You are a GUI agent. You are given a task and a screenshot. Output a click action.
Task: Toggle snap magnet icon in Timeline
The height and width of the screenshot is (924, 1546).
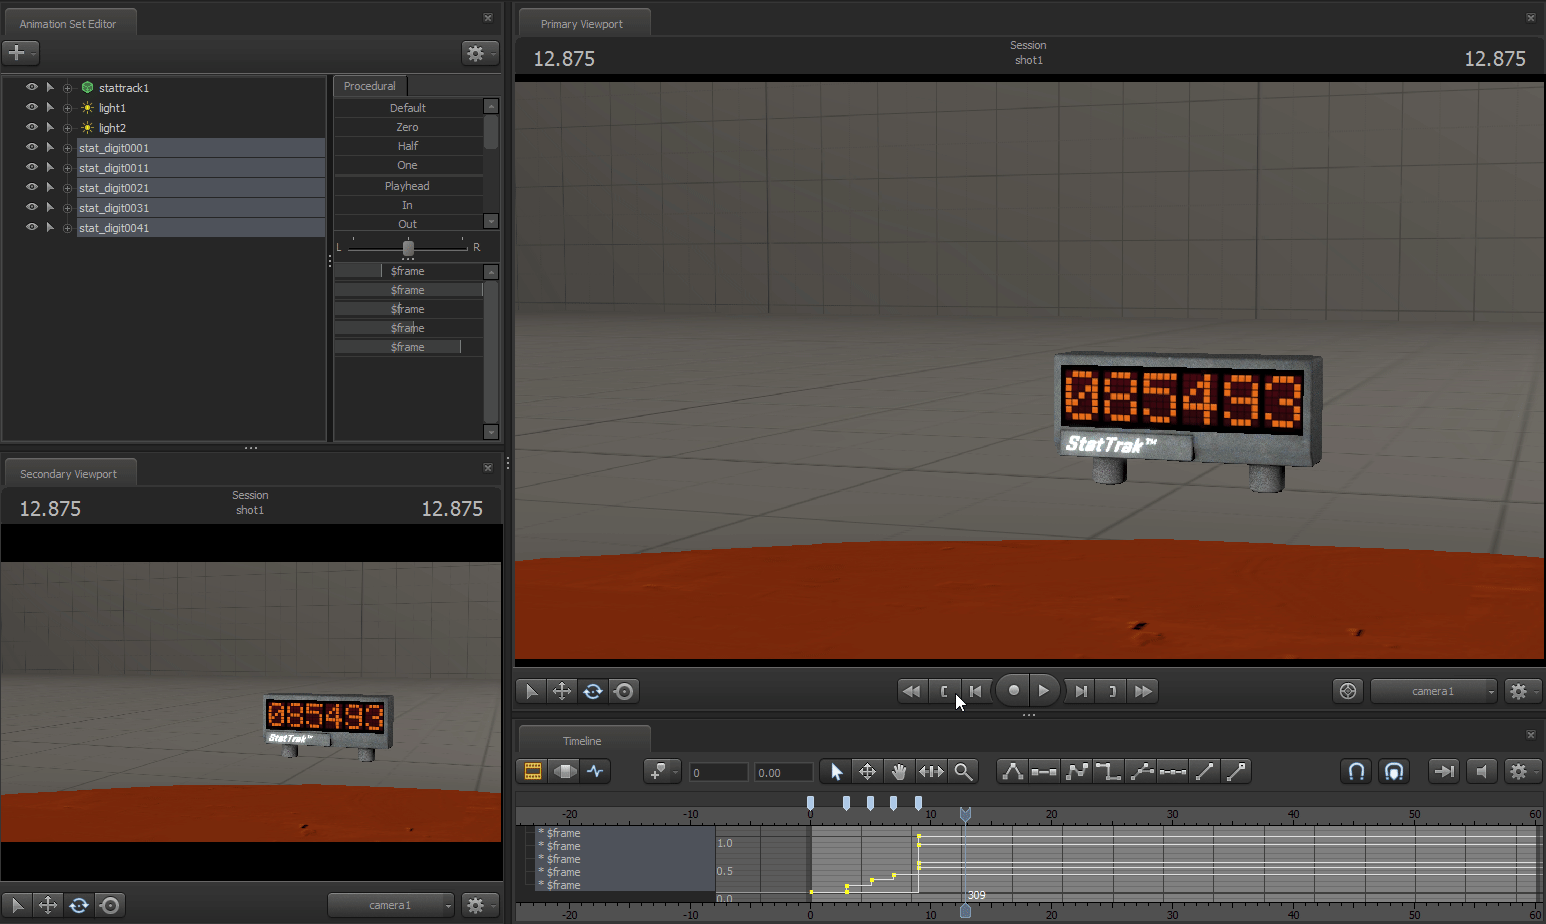[x=1356, y=771]
